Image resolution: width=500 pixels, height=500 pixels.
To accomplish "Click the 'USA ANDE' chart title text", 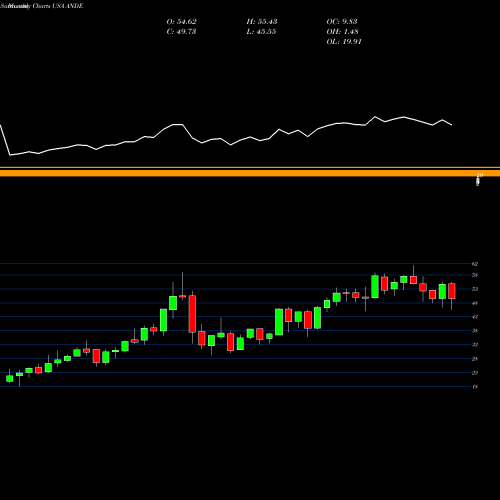I will [x=67, y=6].
